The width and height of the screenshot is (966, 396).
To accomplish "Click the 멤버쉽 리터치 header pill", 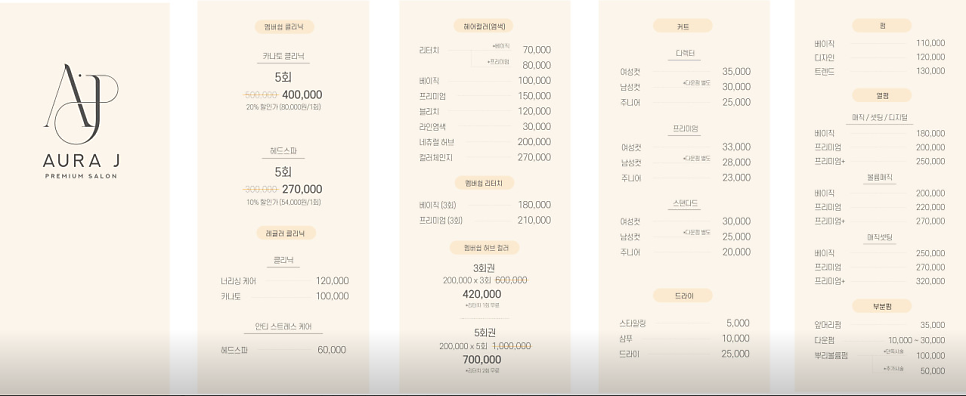I will [484, 183].
